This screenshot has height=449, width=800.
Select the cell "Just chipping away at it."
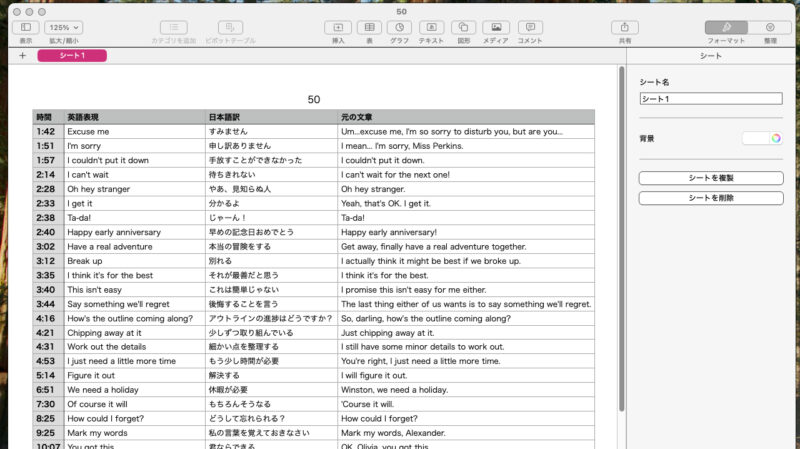[x=466, y=333]
